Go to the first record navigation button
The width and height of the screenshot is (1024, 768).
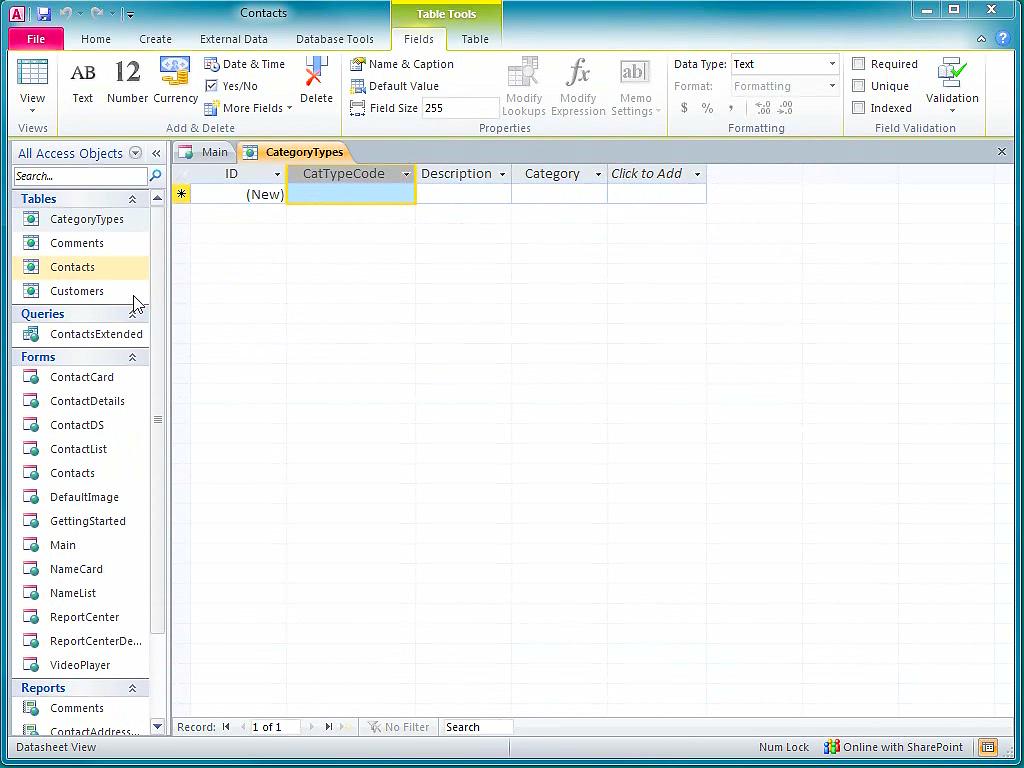[x=226, y=727]
